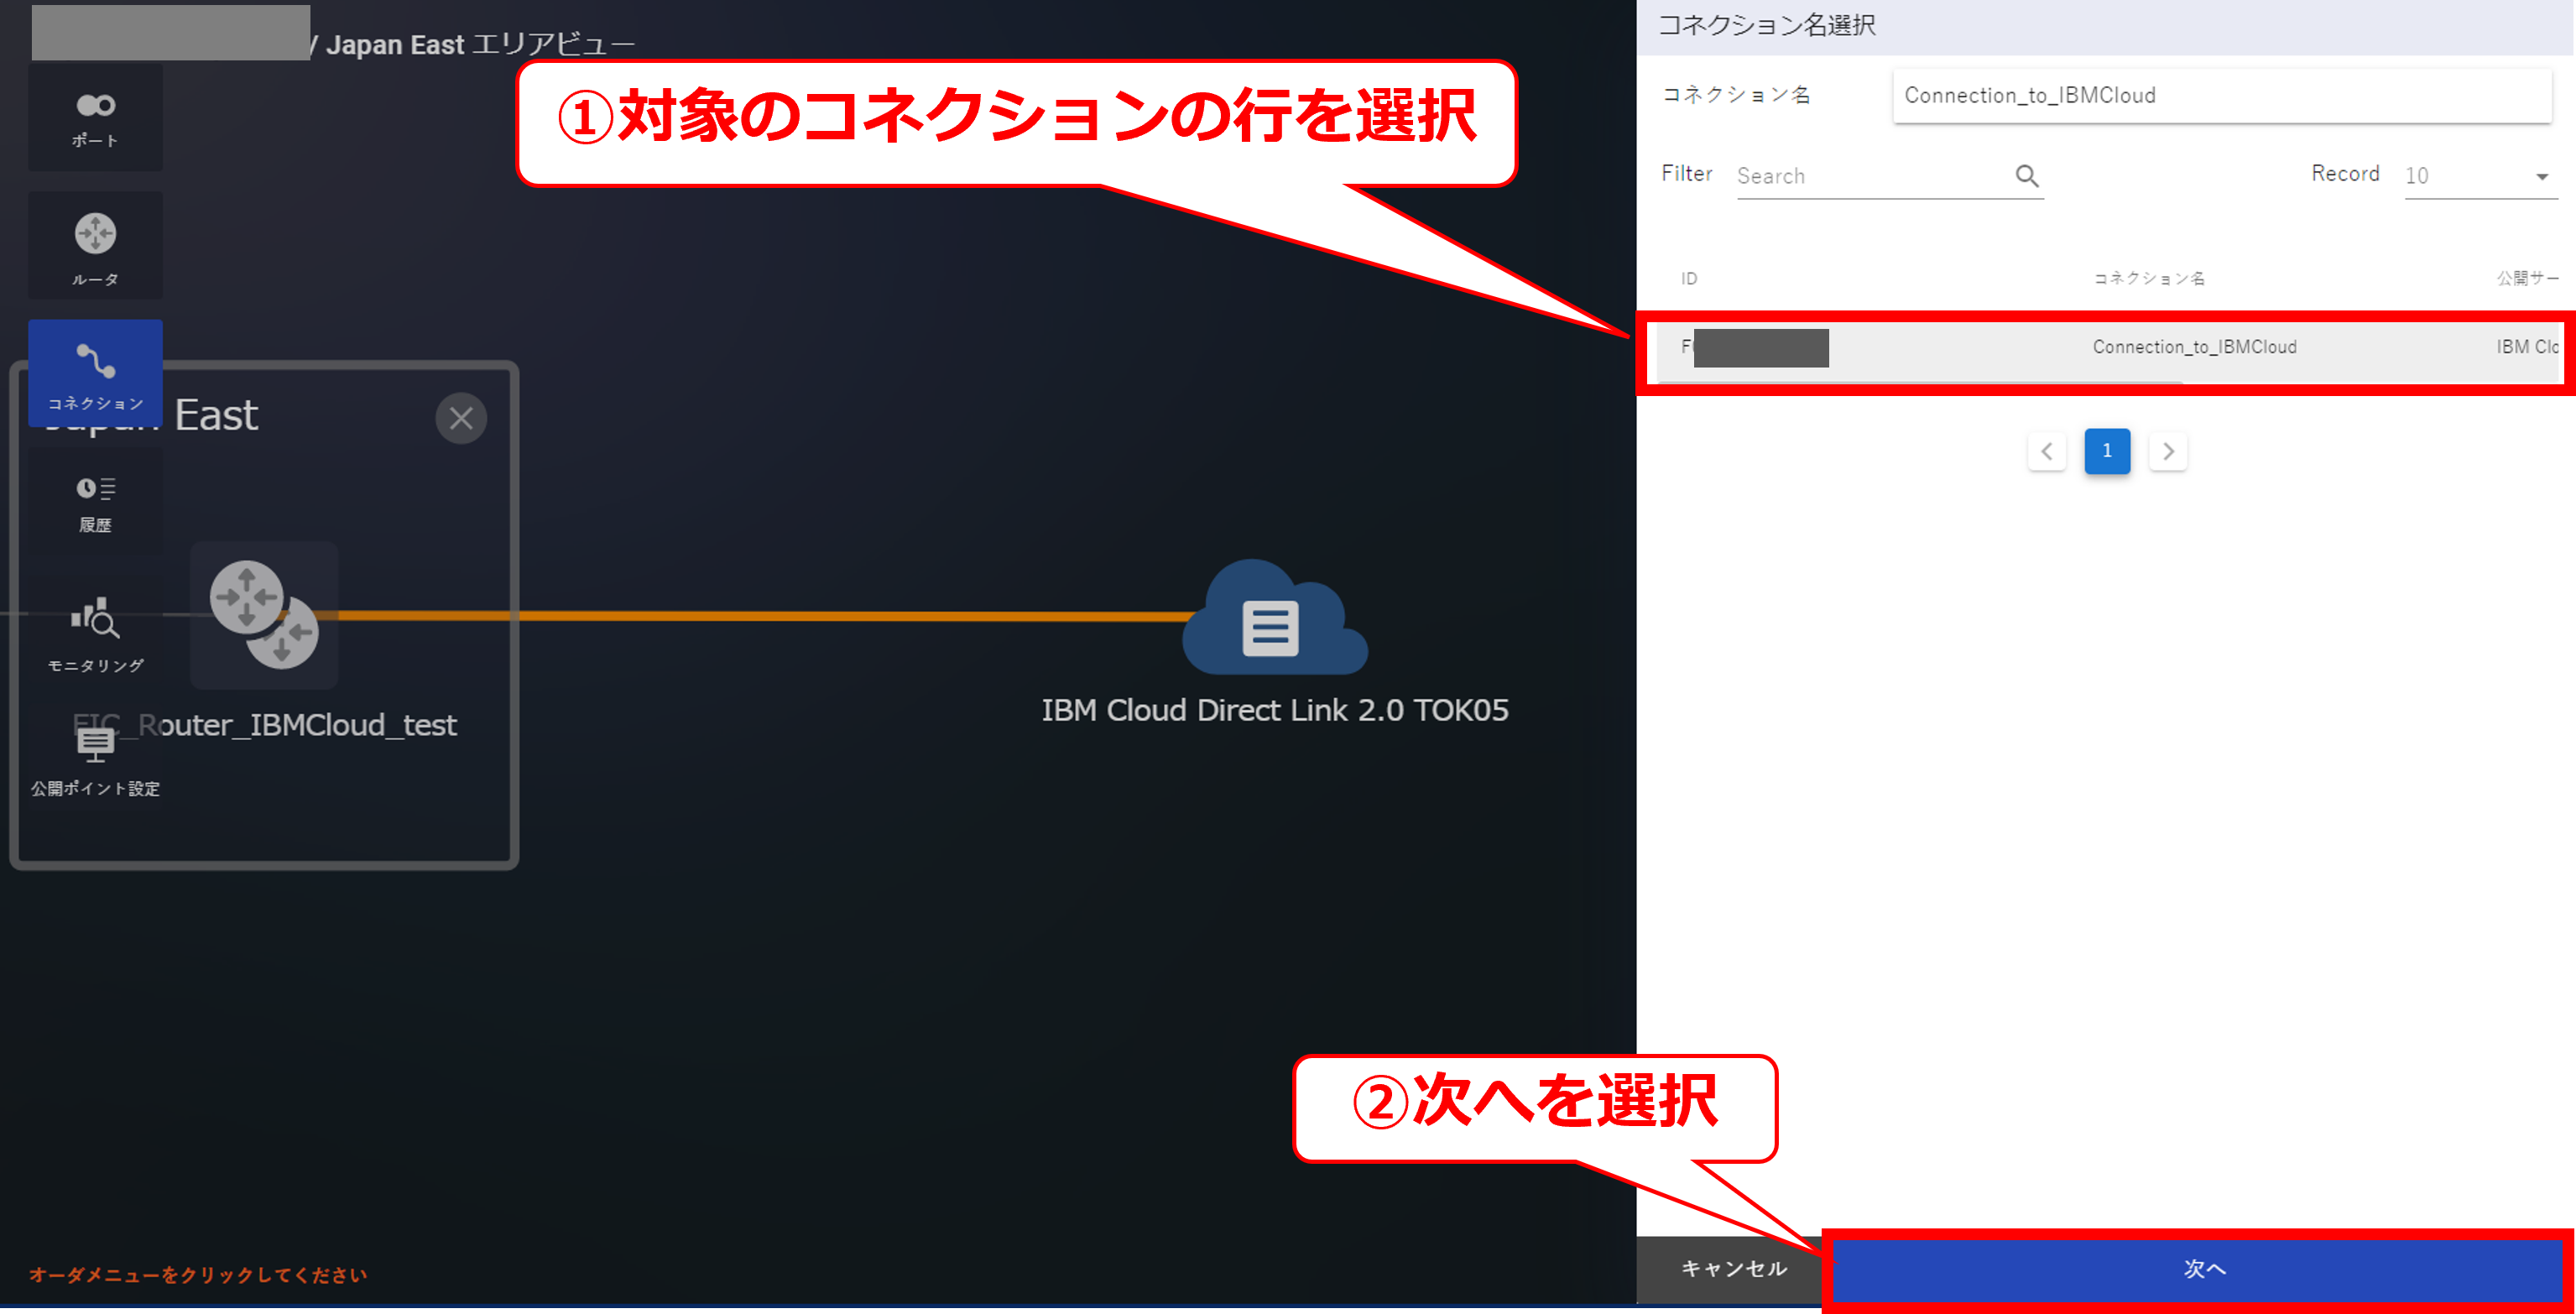Sort by the コネクション名 column header
This screenshot has height=1314, width=2576.
pyautogui.click(x=2148, y=279)
